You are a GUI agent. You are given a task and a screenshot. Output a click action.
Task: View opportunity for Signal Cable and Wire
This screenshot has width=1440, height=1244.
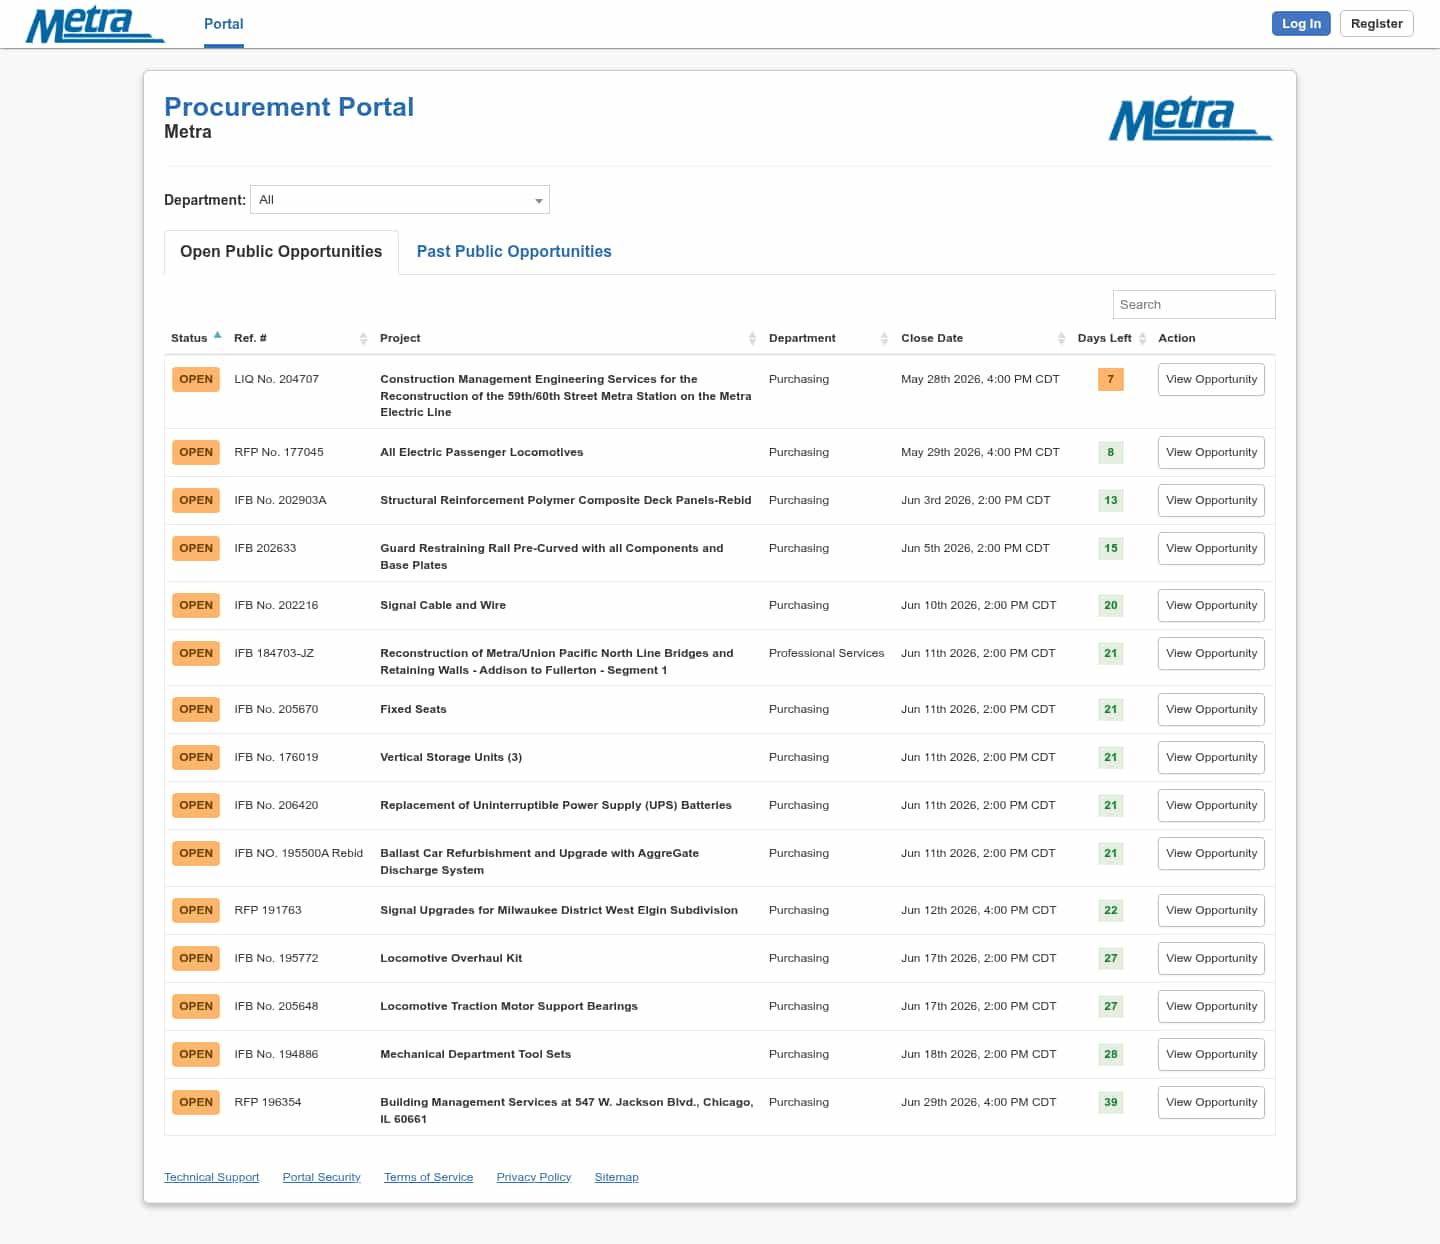coord(1211,606)
